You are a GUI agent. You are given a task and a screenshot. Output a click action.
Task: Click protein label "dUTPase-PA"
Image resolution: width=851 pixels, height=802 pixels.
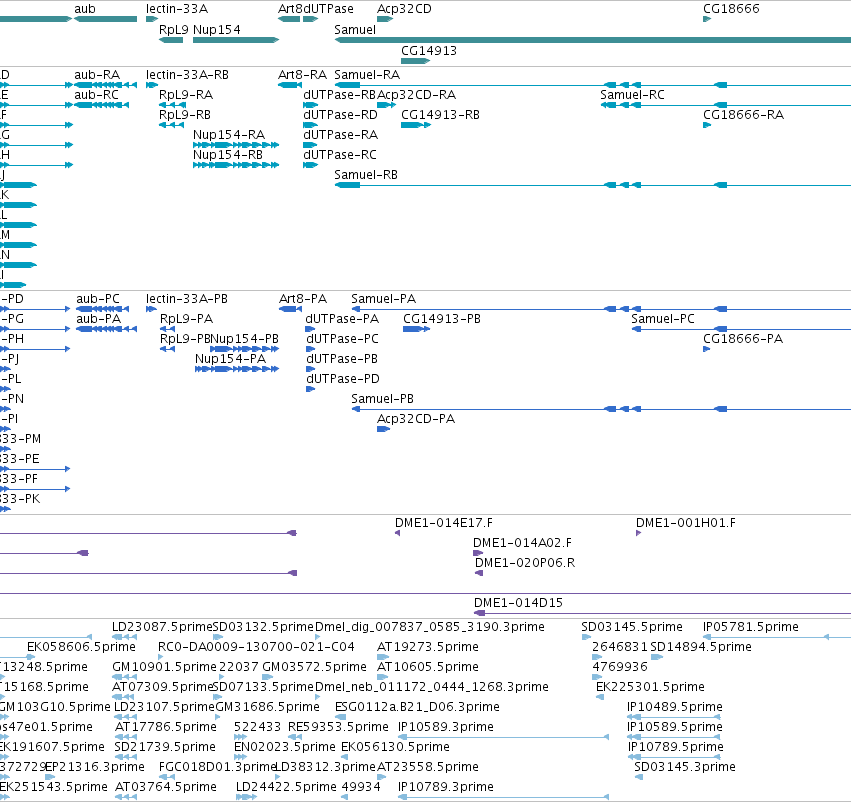coord(342,319)
